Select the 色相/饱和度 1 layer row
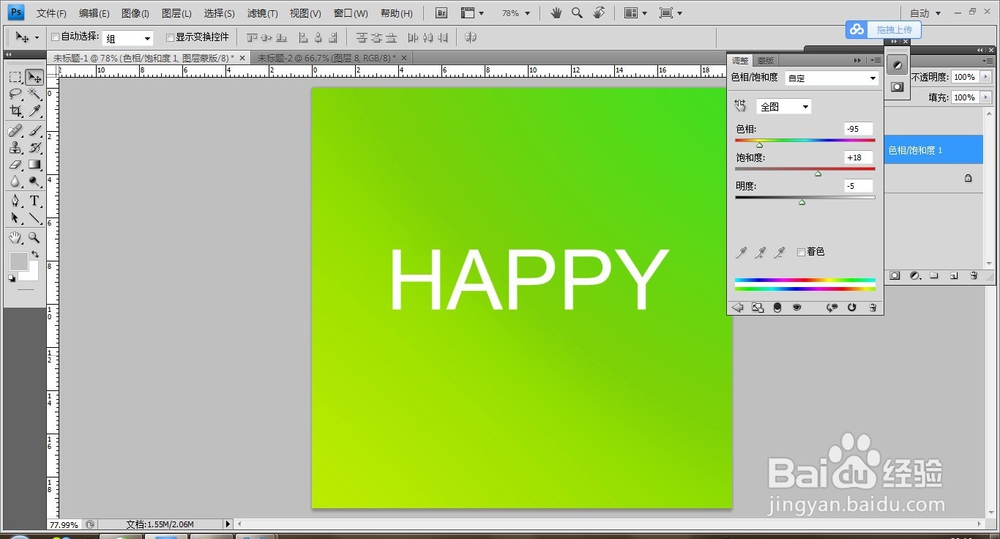 tap(934, 150)
